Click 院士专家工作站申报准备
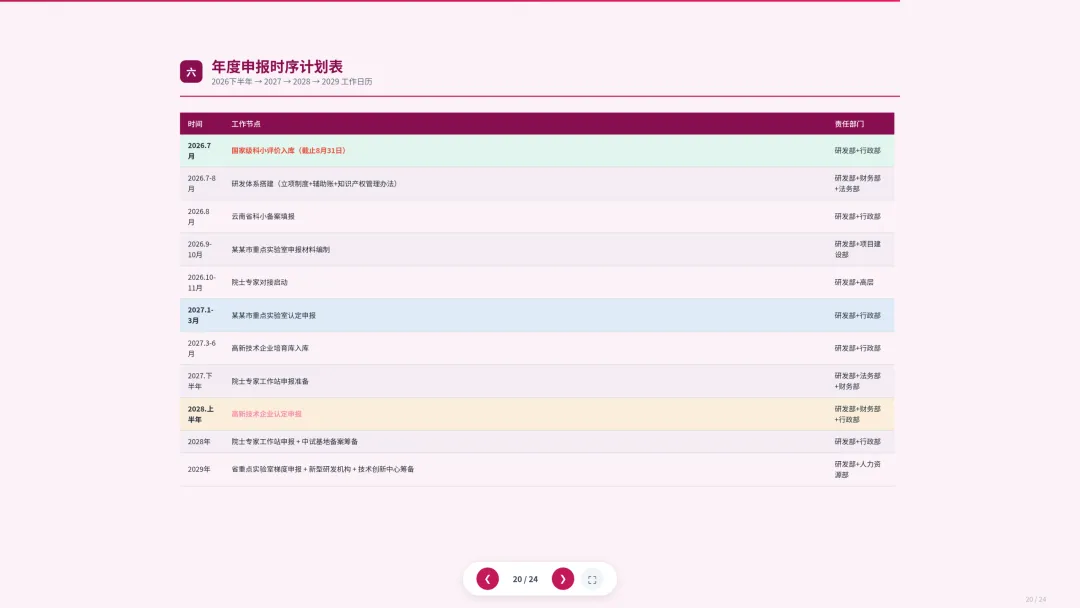Viewport: 1080px width, 608px height. (270, 381)
